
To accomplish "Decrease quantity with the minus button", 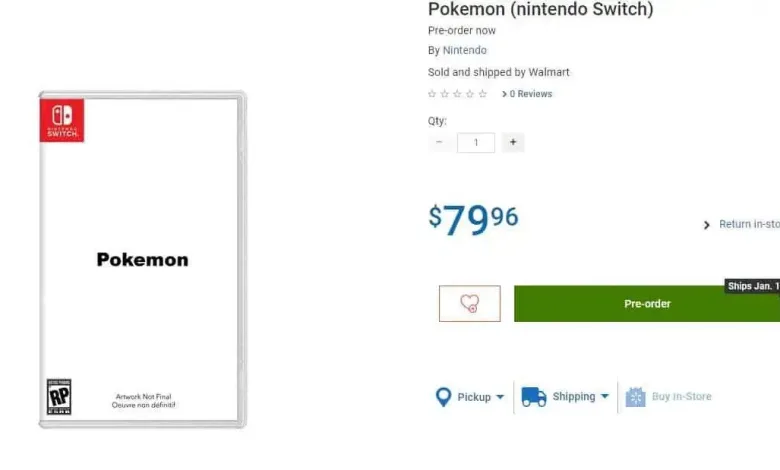I will coord(439,142).
